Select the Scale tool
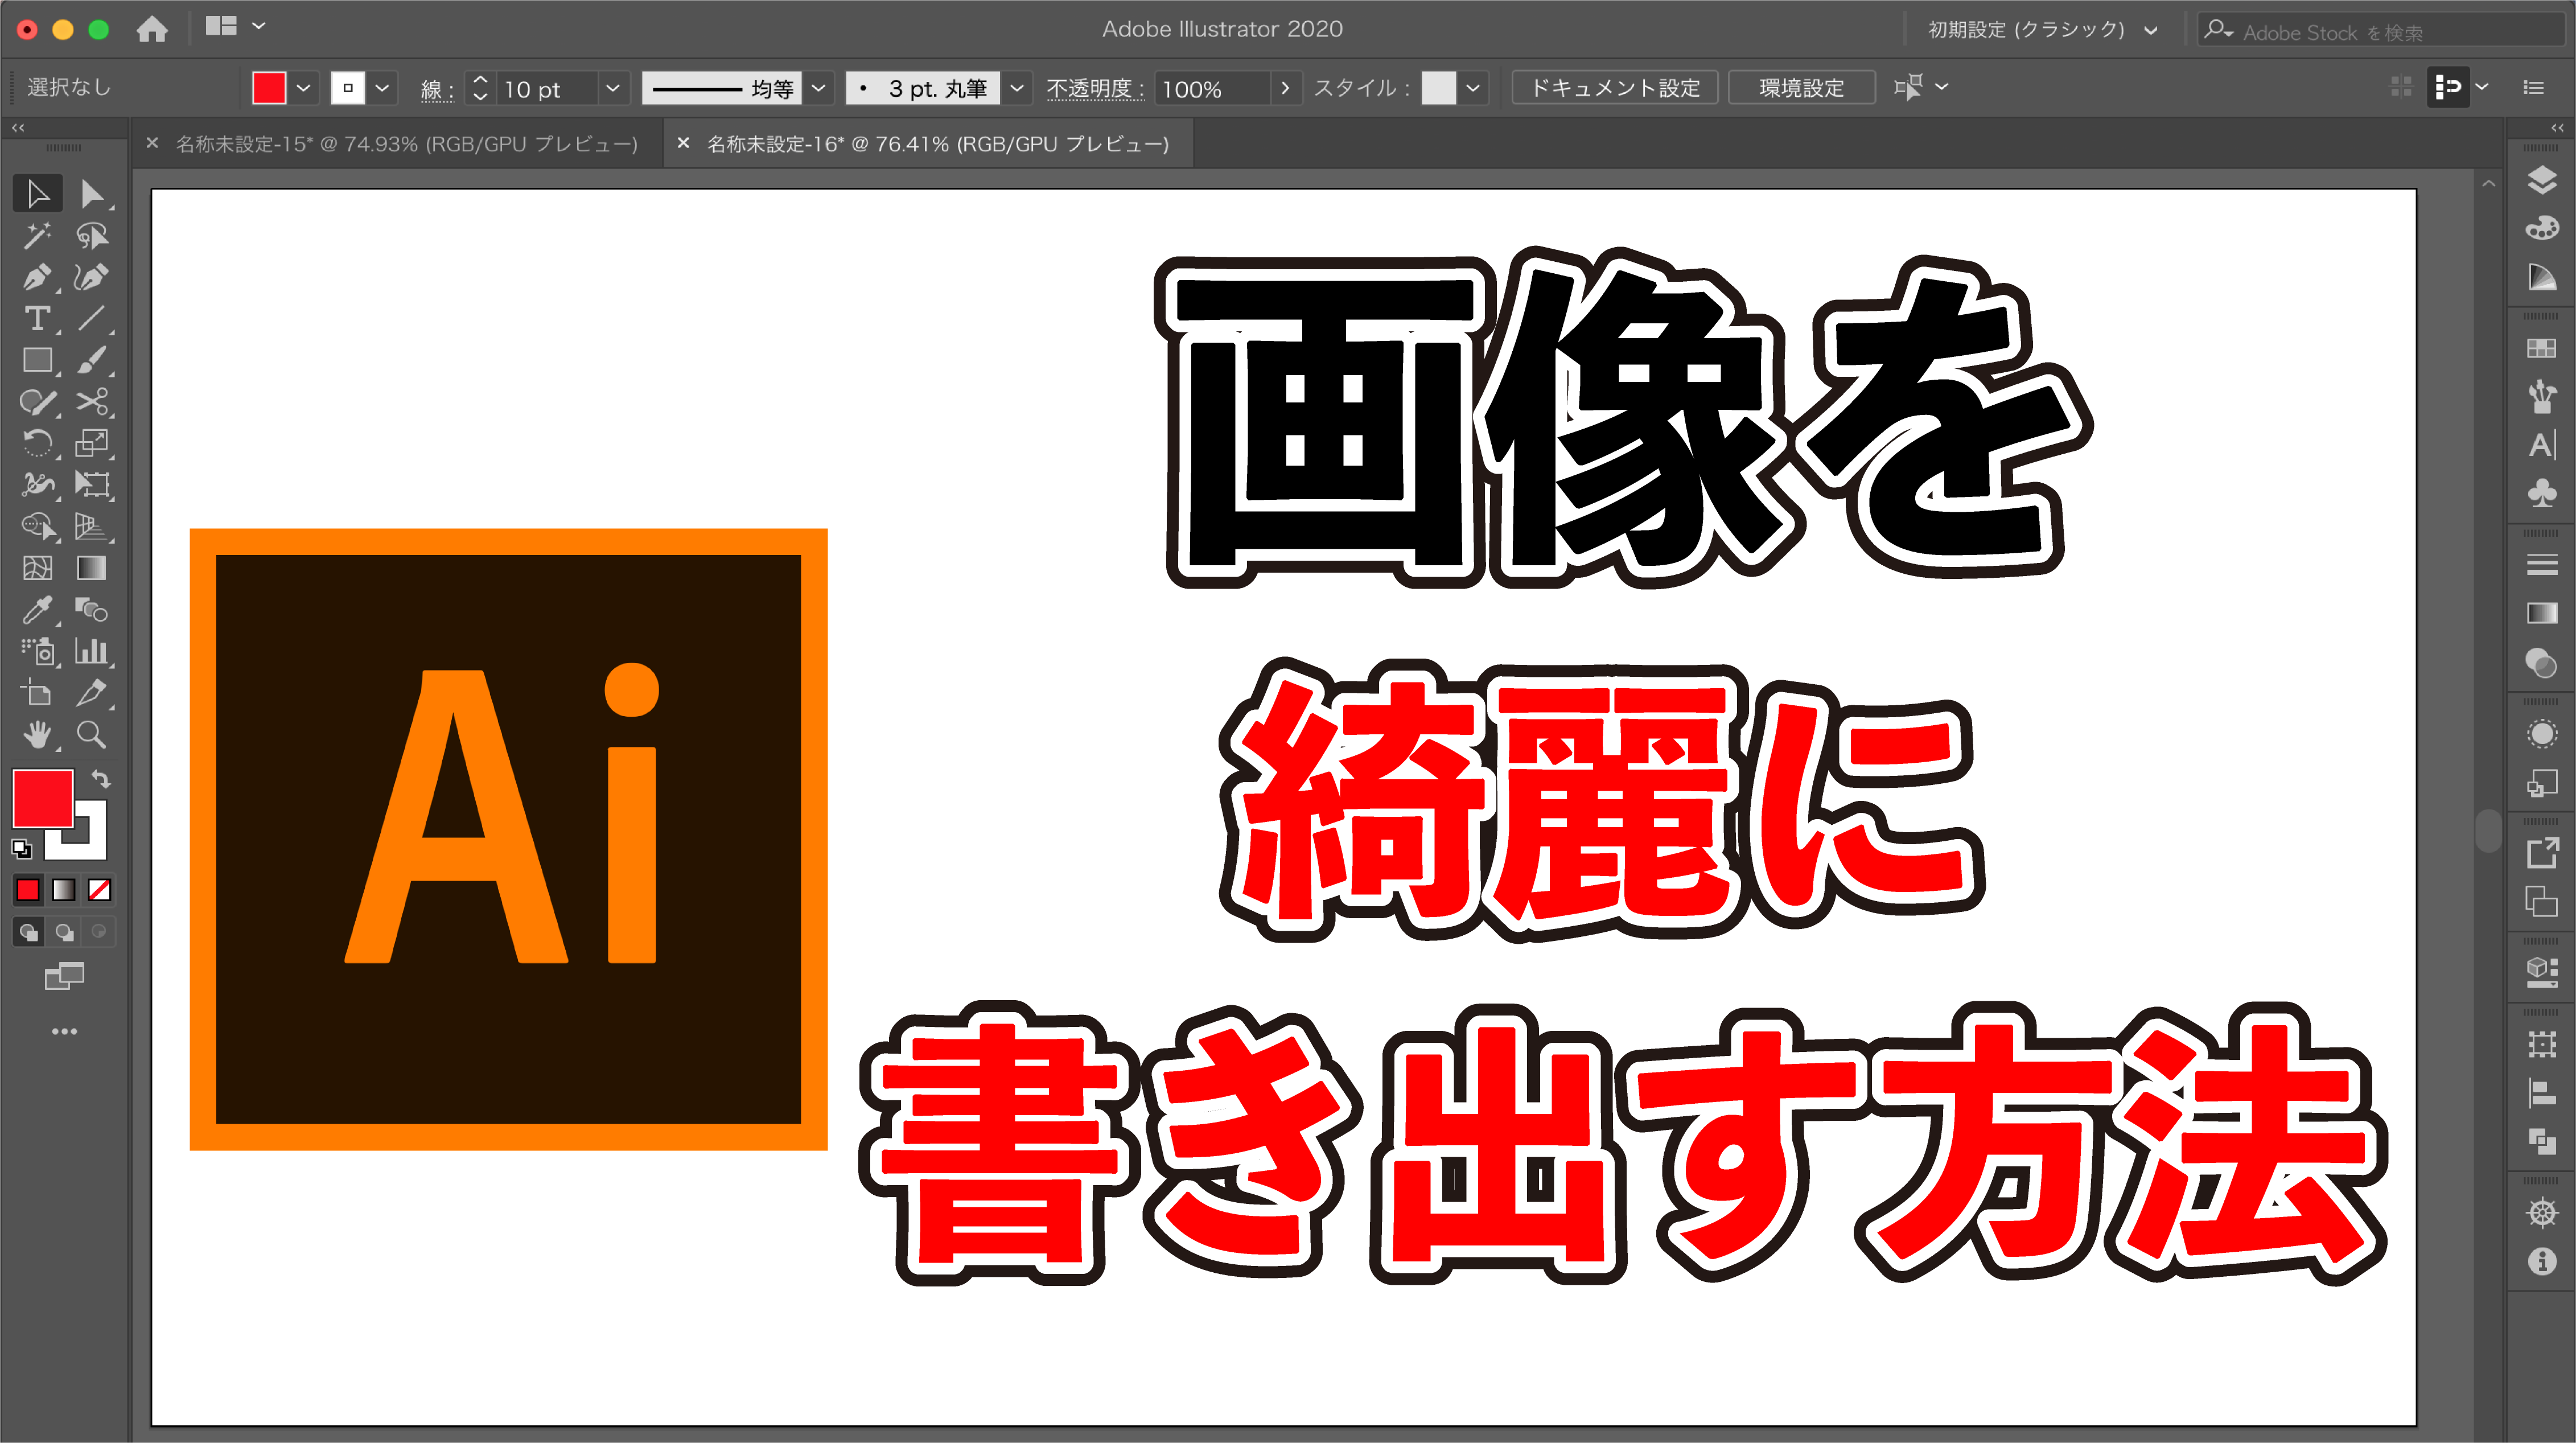2576x1443 pixels. tap(92, 443)
